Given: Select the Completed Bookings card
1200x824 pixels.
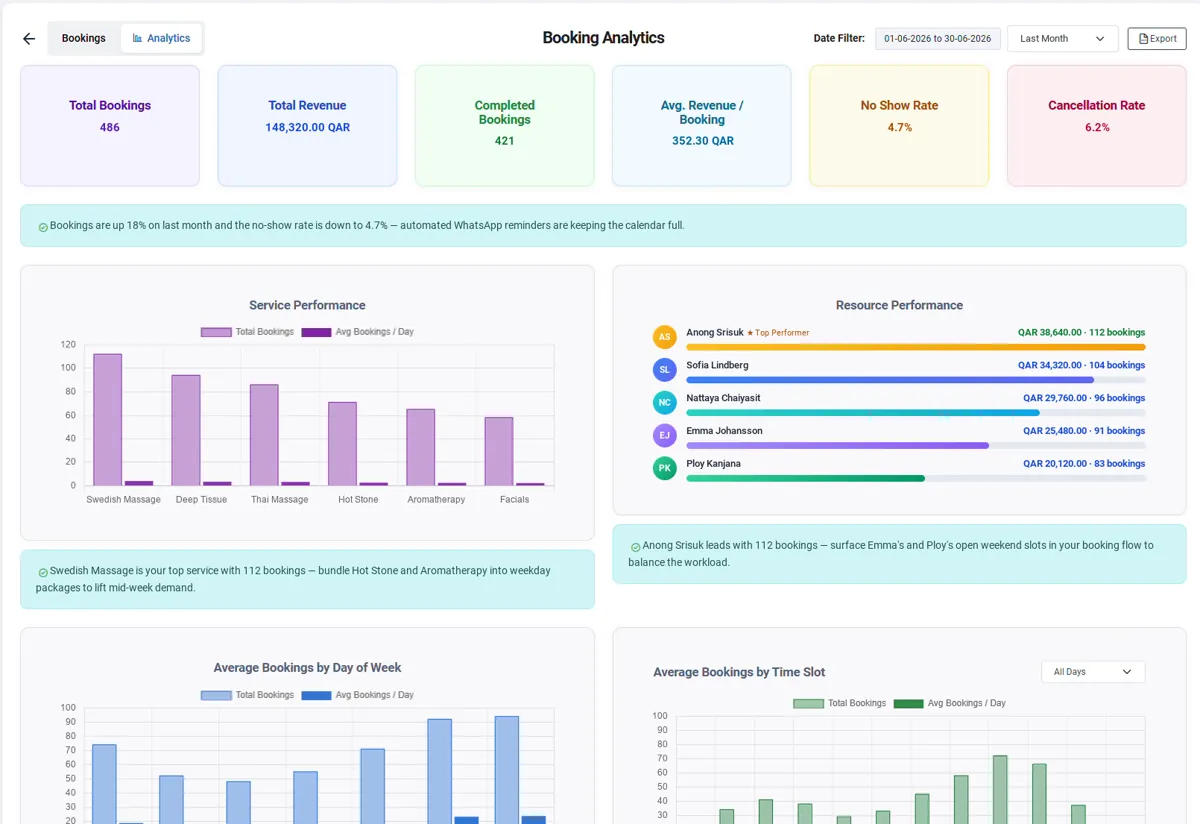Looking at the screenshot, I should pyautogui.click(x=504, y=126).
